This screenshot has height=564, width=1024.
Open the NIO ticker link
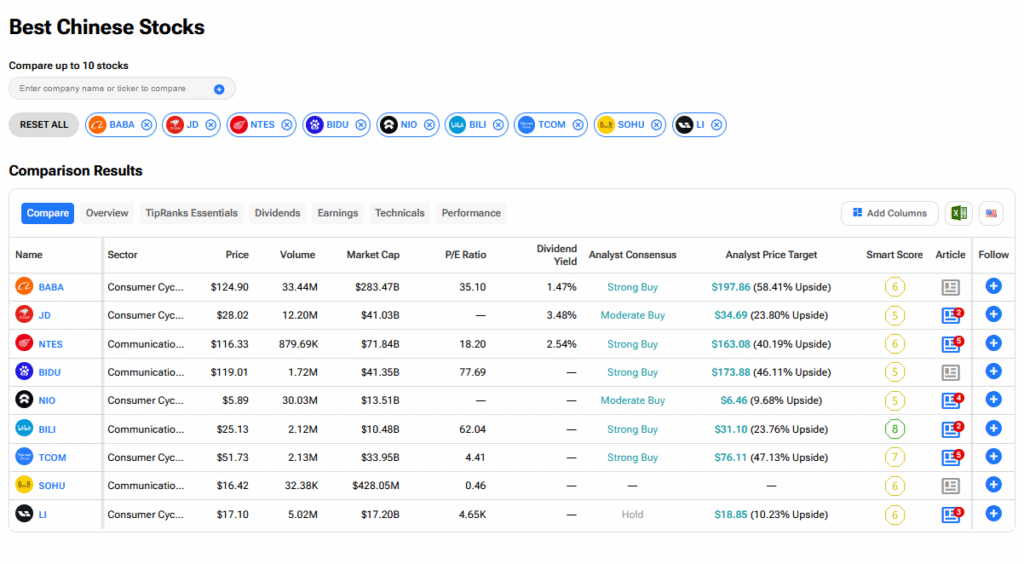point(47,401)
